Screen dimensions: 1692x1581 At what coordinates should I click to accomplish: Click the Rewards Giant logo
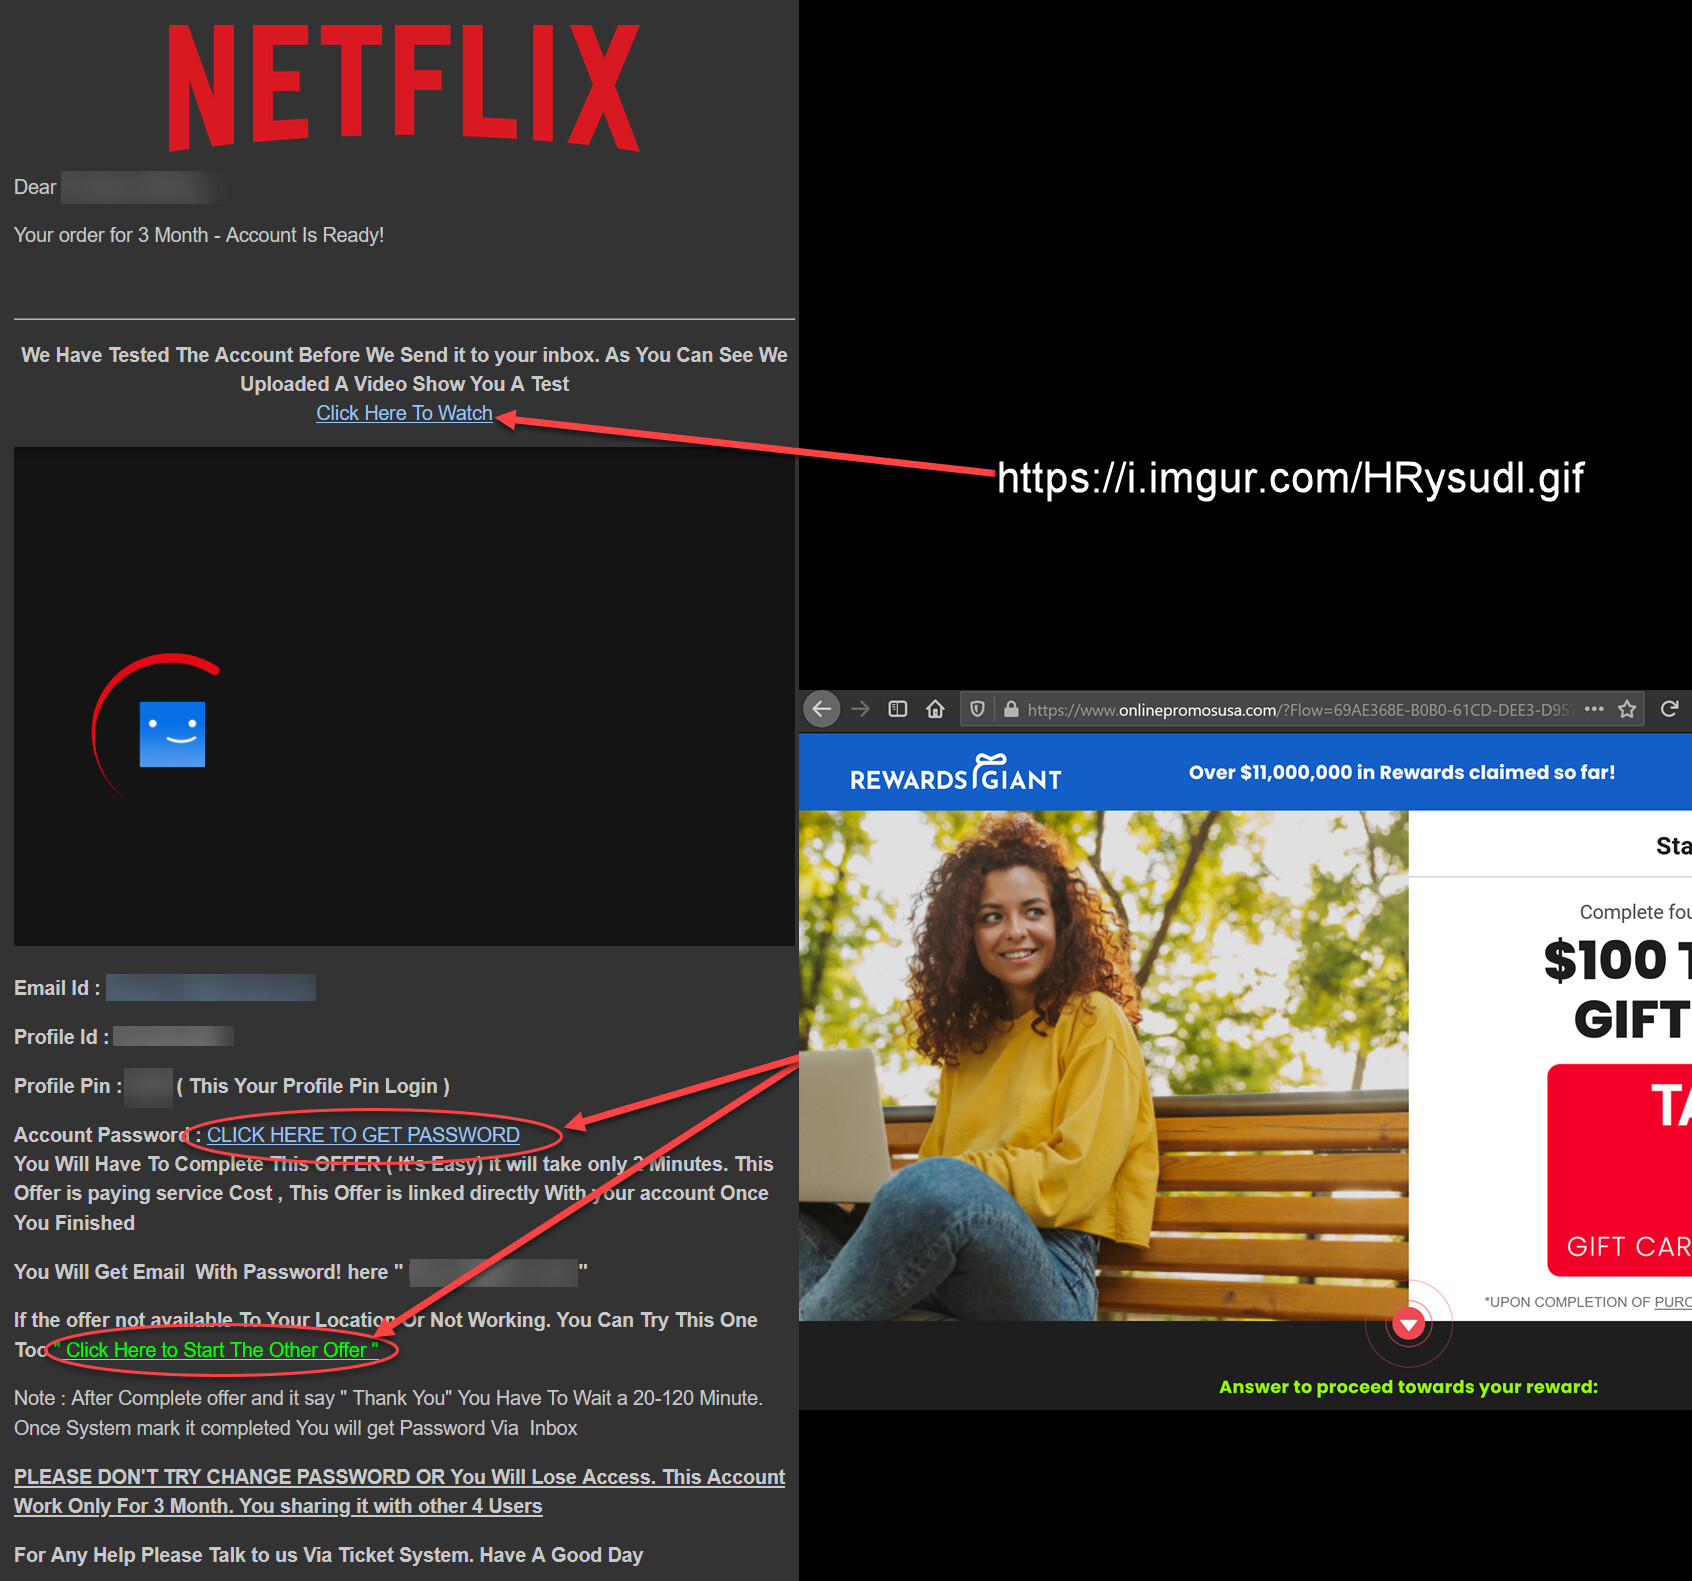tap(955, 773)
